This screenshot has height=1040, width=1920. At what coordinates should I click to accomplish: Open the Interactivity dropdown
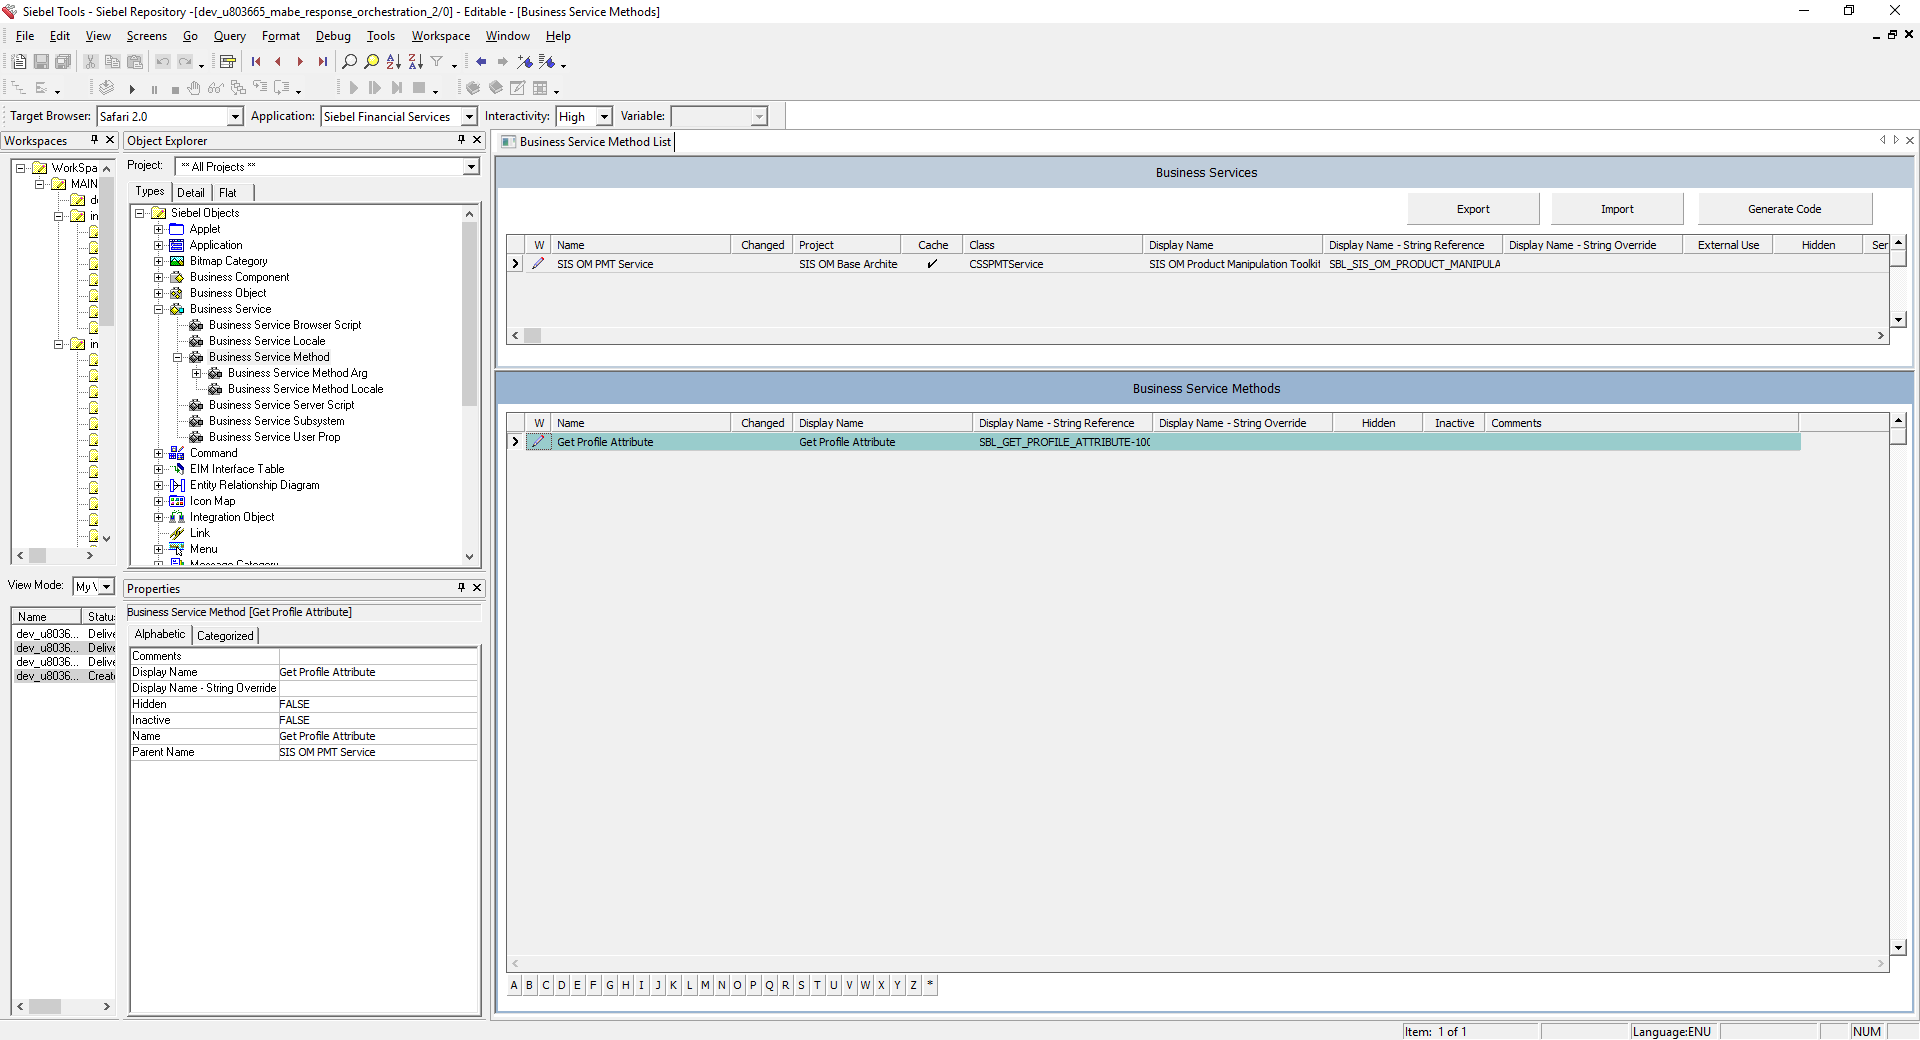click(604, 117)
